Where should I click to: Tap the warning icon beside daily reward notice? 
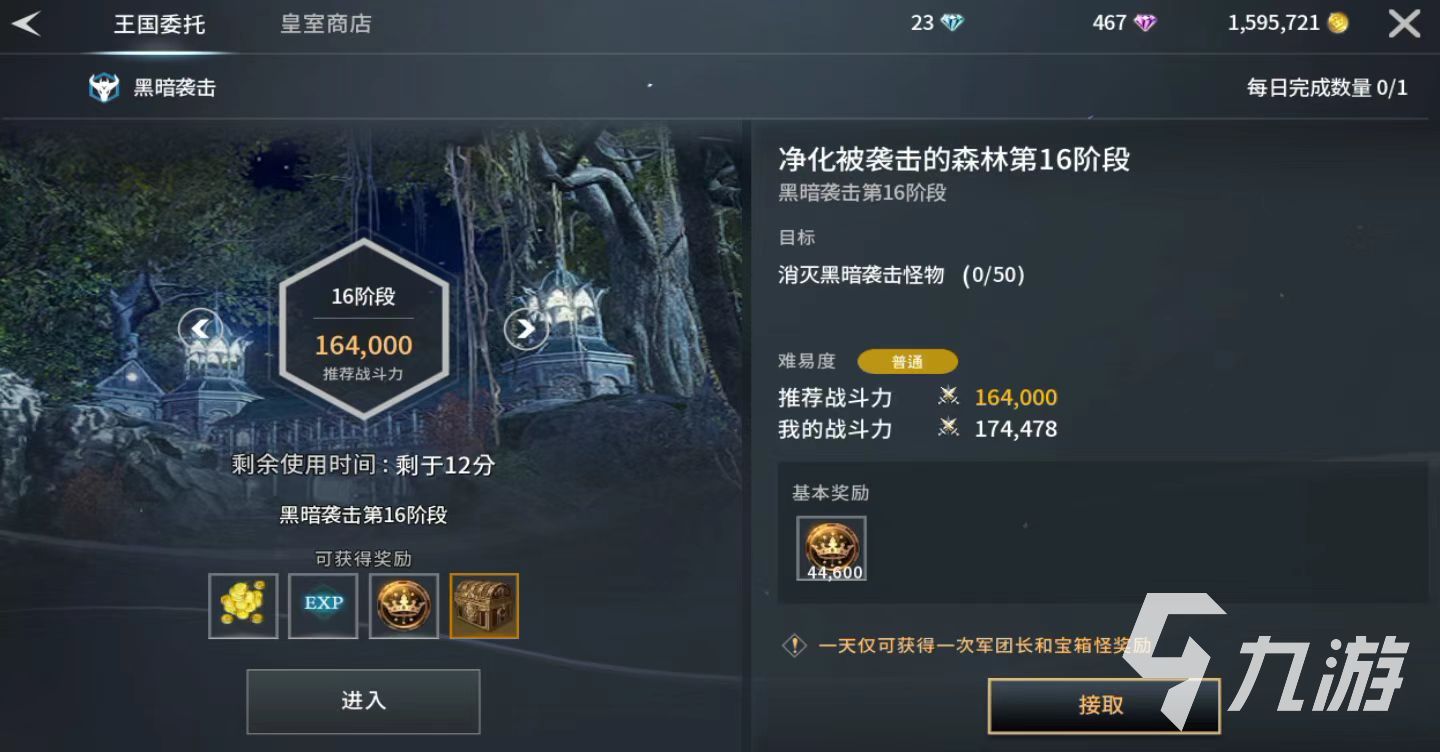coord(794,646)
